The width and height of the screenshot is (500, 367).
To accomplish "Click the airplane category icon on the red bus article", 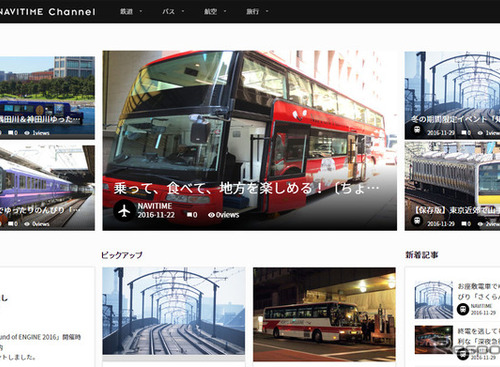I will point(124,211).
